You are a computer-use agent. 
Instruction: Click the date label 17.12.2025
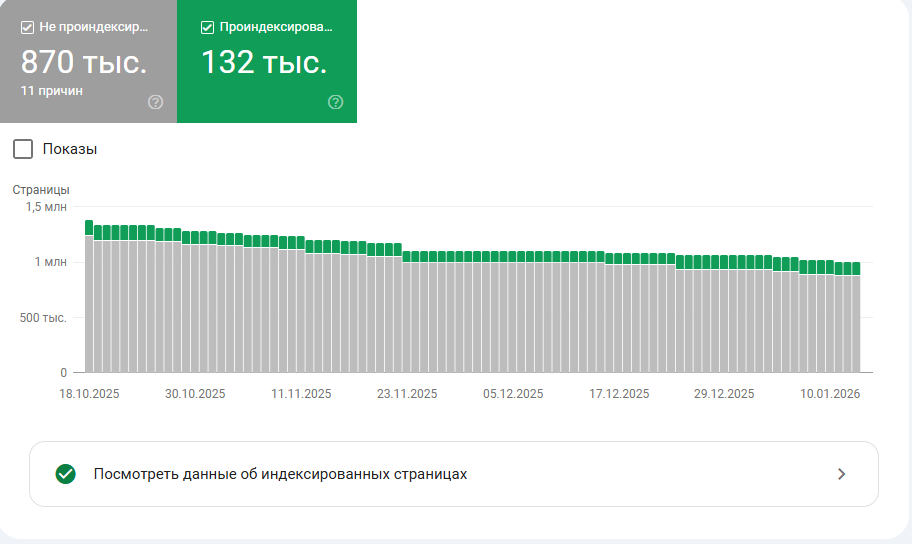pos(619,394)
